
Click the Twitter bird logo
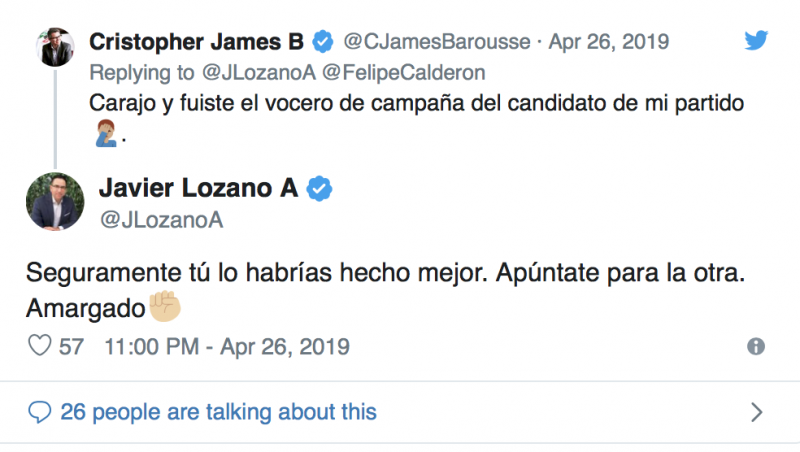756,41
